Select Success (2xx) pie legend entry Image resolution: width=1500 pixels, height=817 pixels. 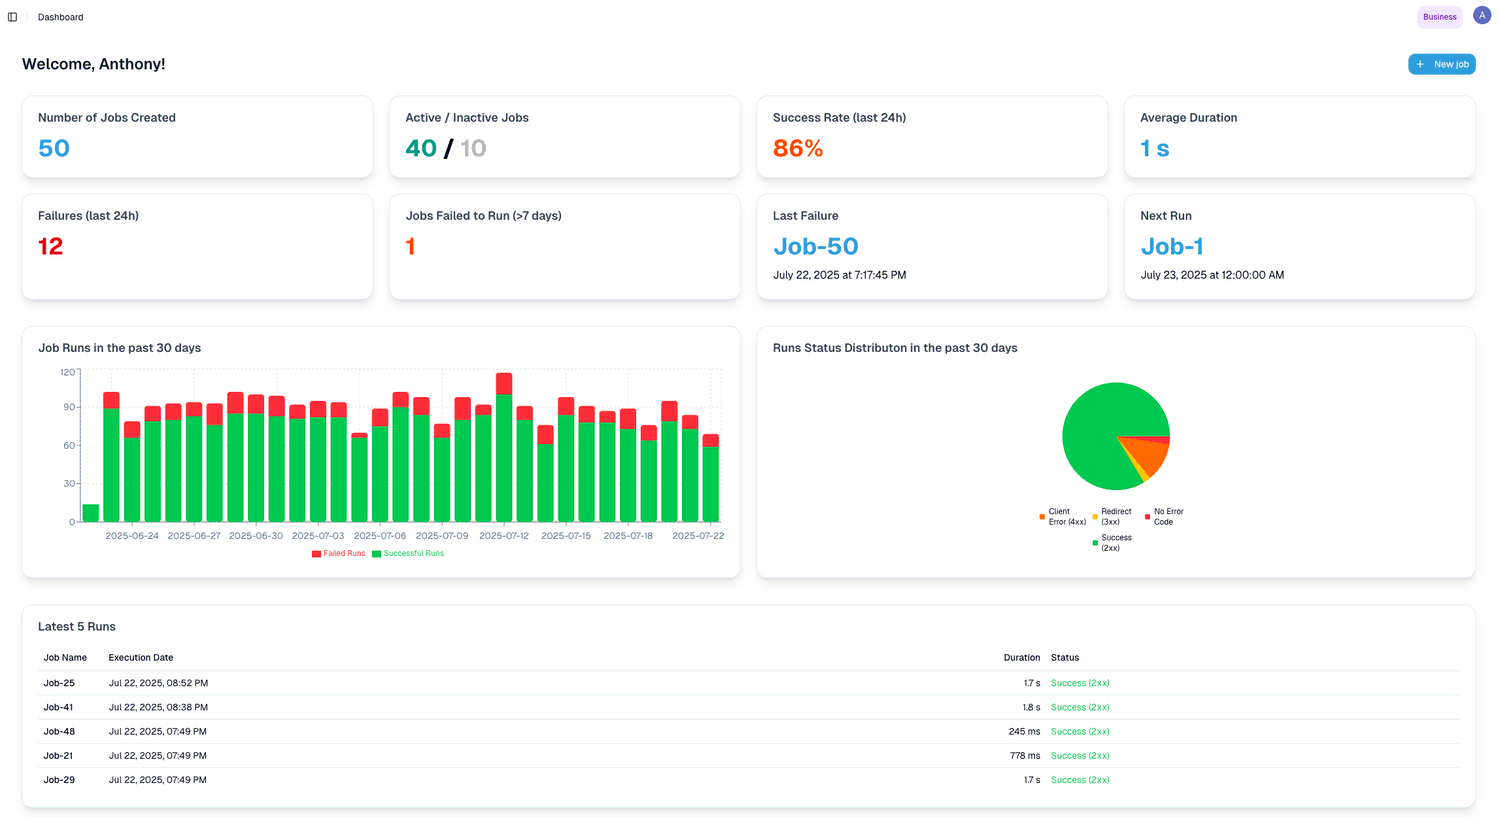pyautogui.click(x=1112, y=543)
